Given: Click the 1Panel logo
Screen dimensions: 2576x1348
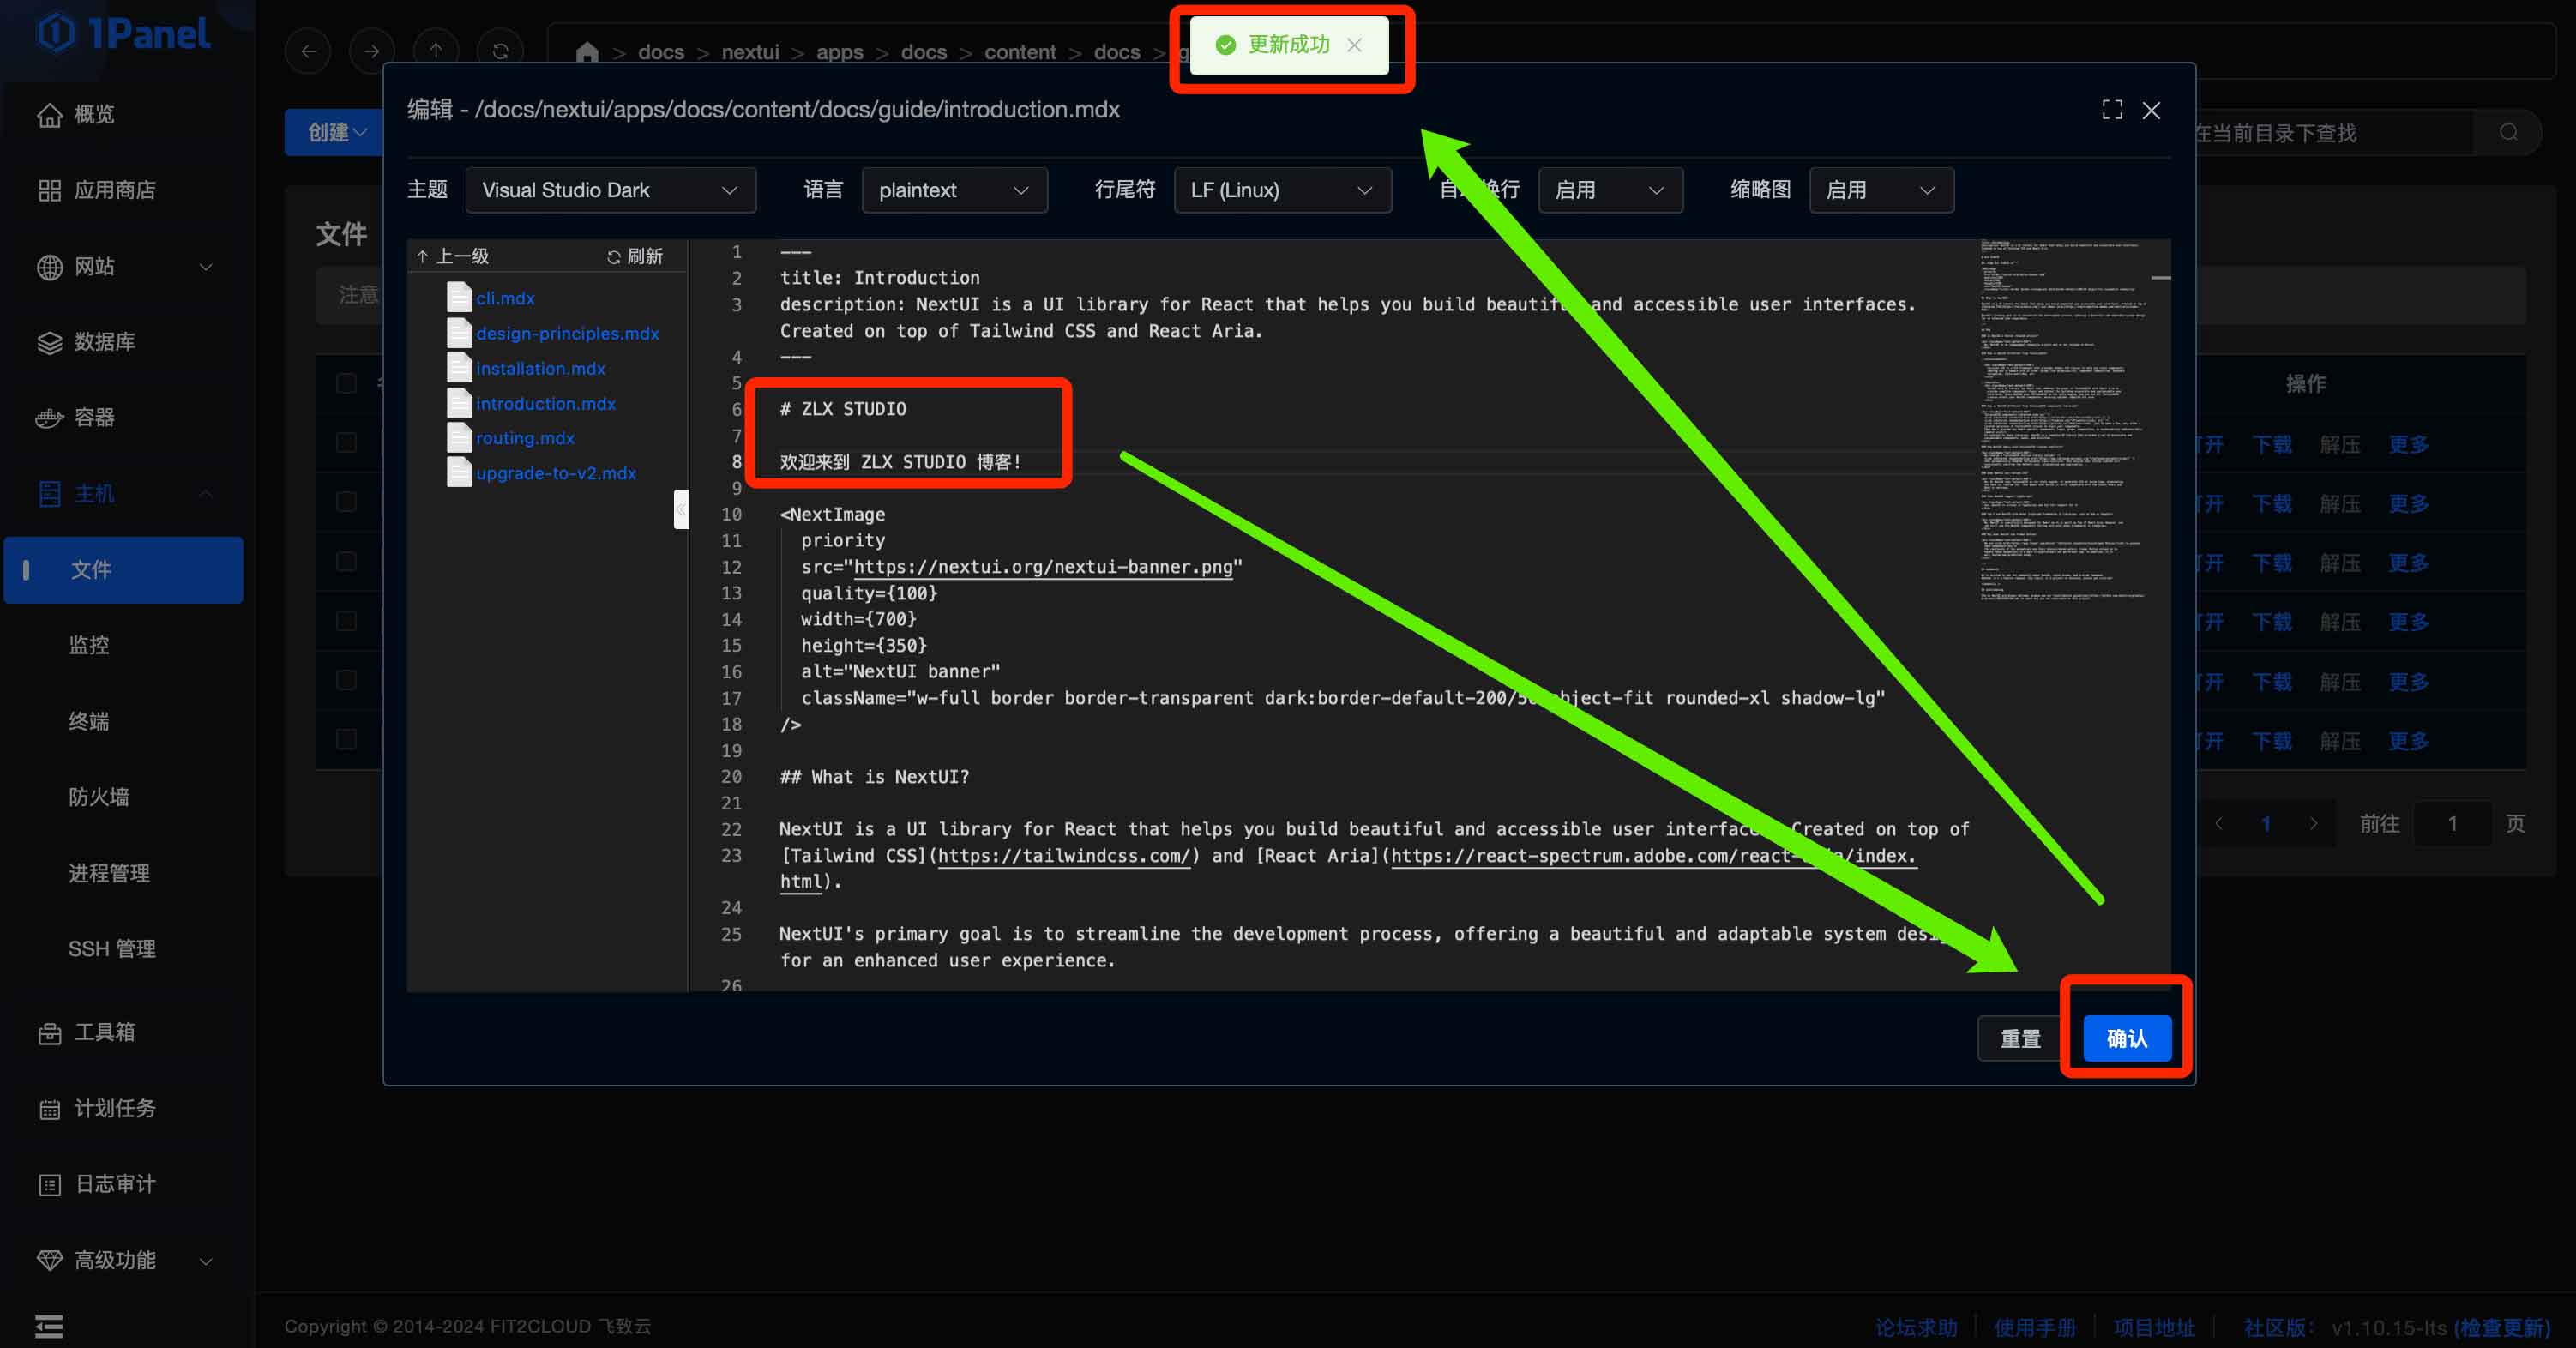Looking at the screenshot, I should pyautogui.click(x=124, y=33).
